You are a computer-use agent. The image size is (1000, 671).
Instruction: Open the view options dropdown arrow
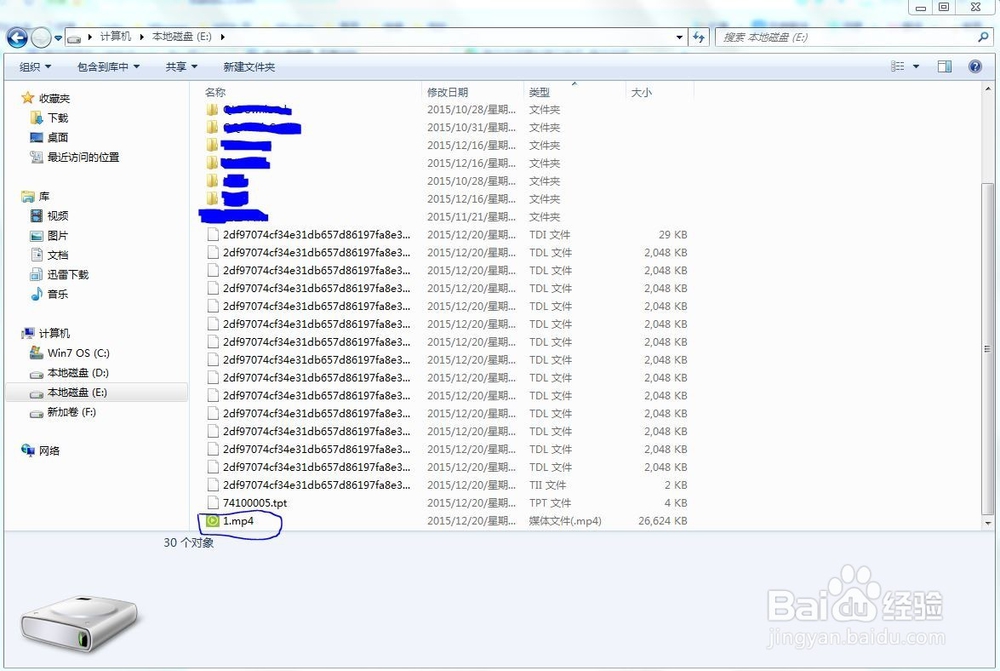pos(916,66)
